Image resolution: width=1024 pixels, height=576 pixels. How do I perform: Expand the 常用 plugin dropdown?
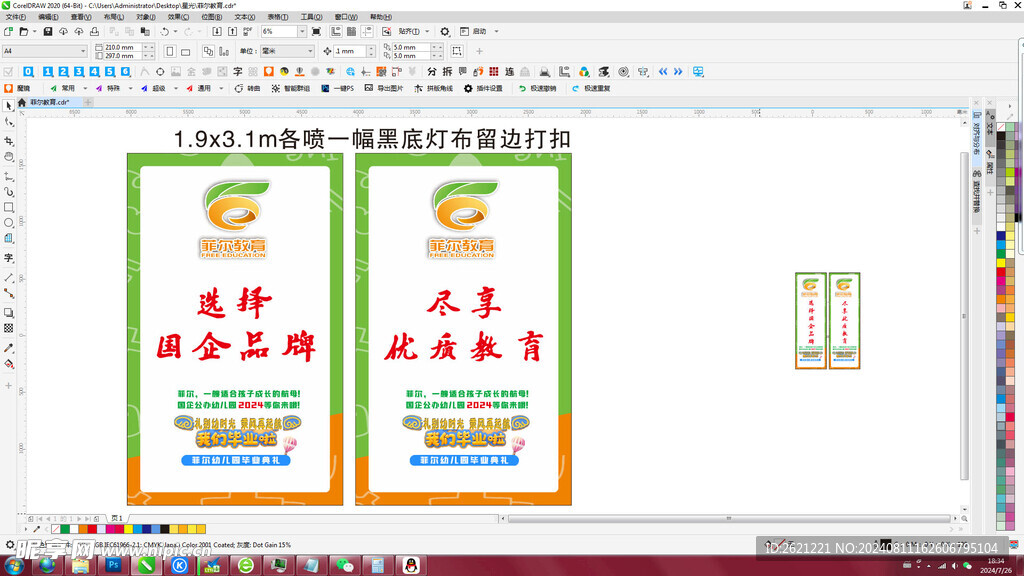86,88
